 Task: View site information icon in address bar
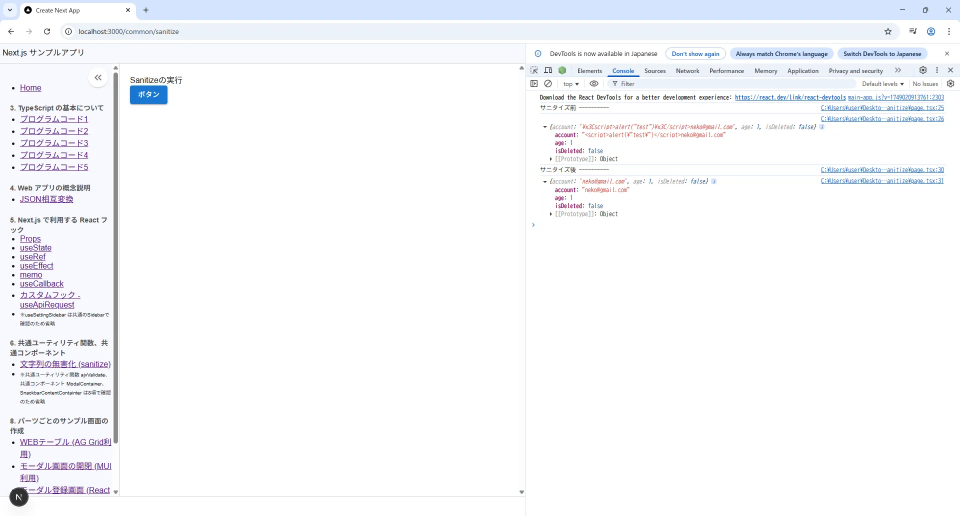tap(69, 31)
